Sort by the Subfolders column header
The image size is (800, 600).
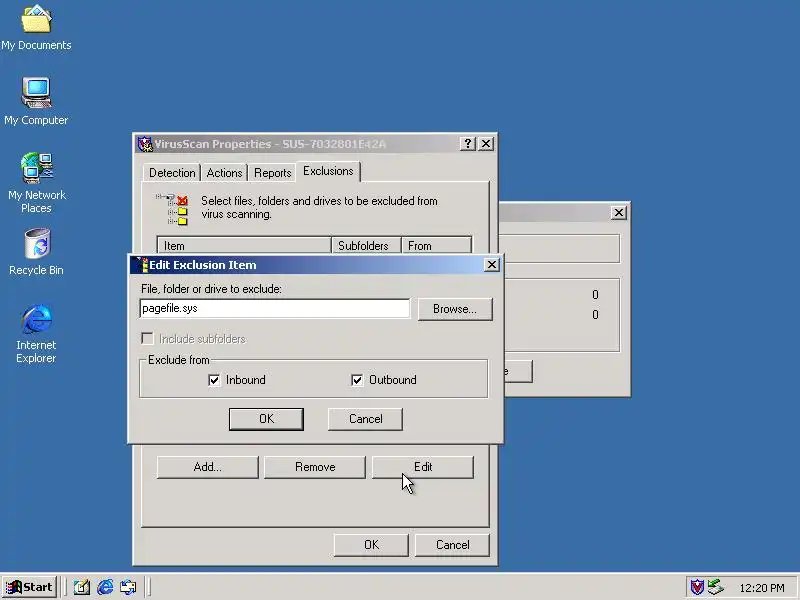click(x=366, y=245)
